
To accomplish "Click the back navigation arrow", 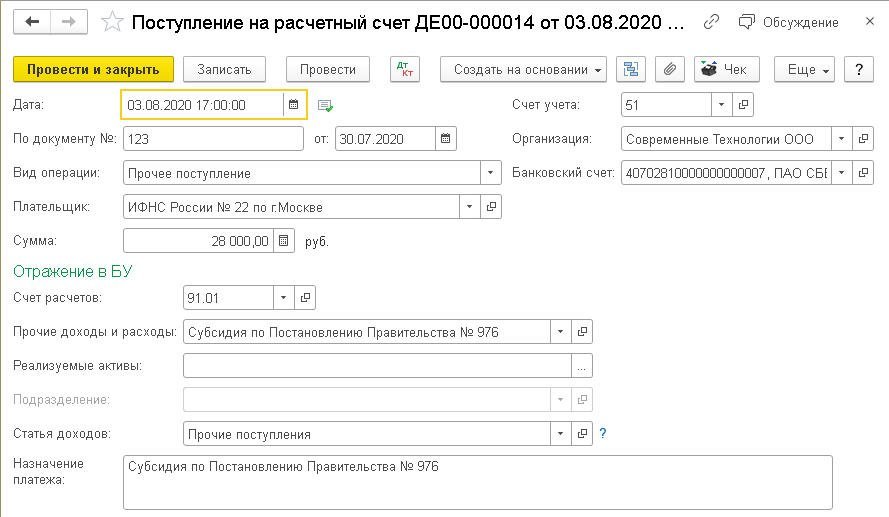I will [32, 21].
